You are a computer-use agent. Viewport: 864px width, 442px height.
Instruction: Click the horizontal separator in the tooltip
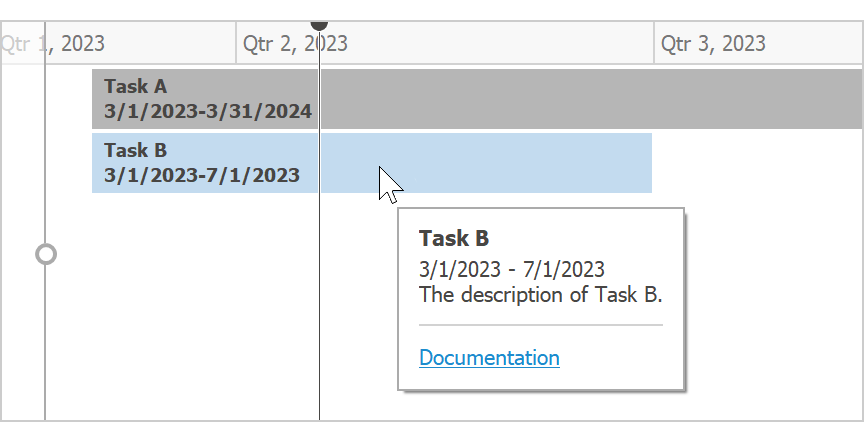(540, 325)
